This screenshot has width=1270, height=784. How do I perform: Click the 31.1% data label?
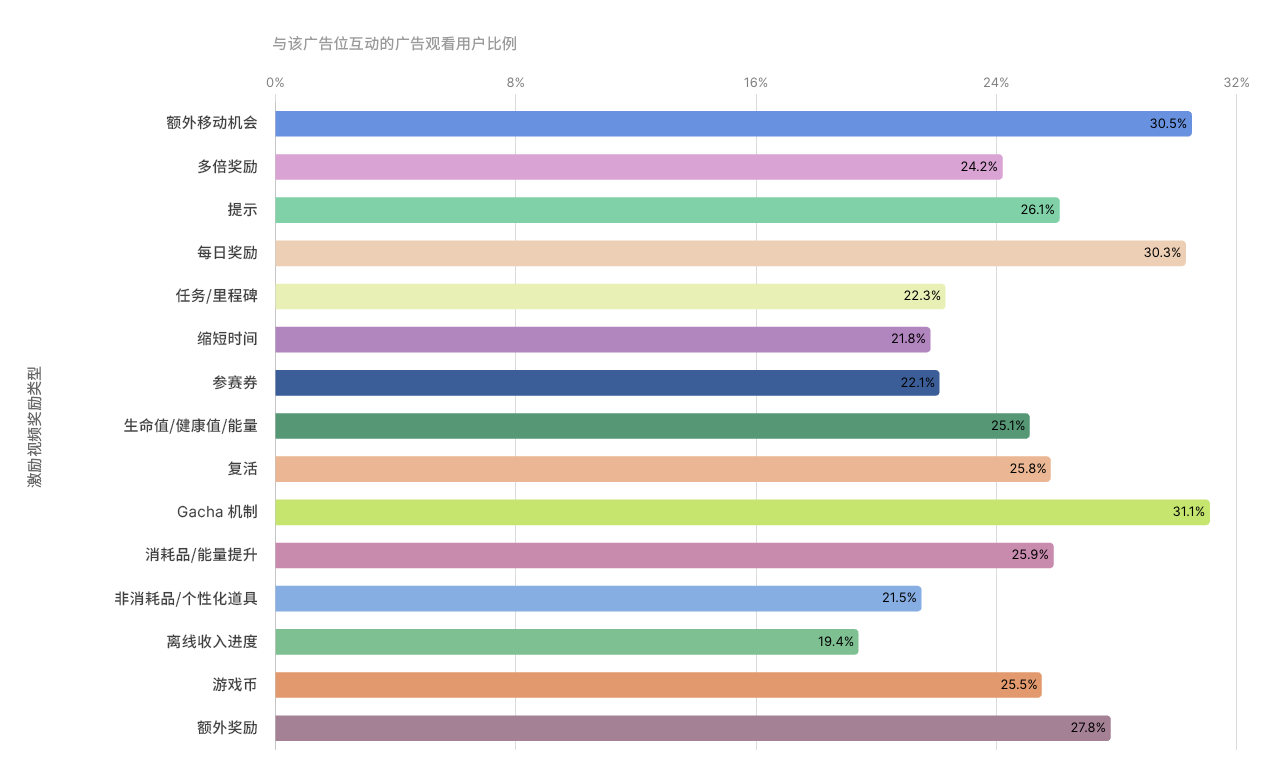pos(1188,512)
